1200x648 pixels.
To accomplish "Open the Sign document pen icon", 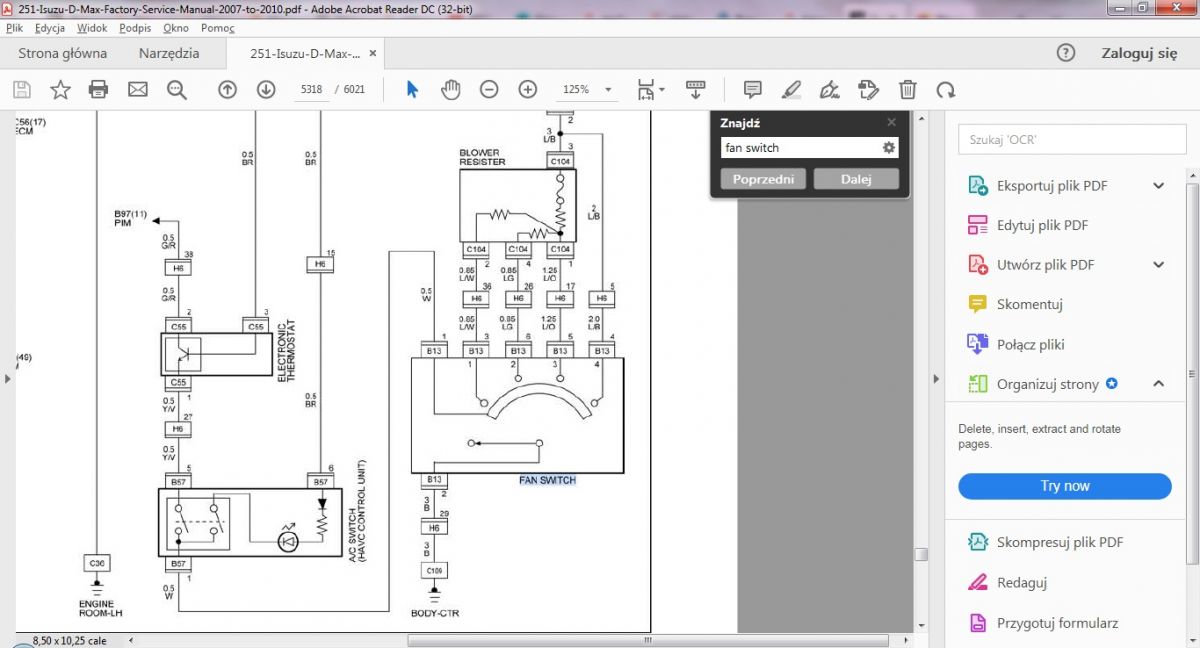I will (829, 90).
